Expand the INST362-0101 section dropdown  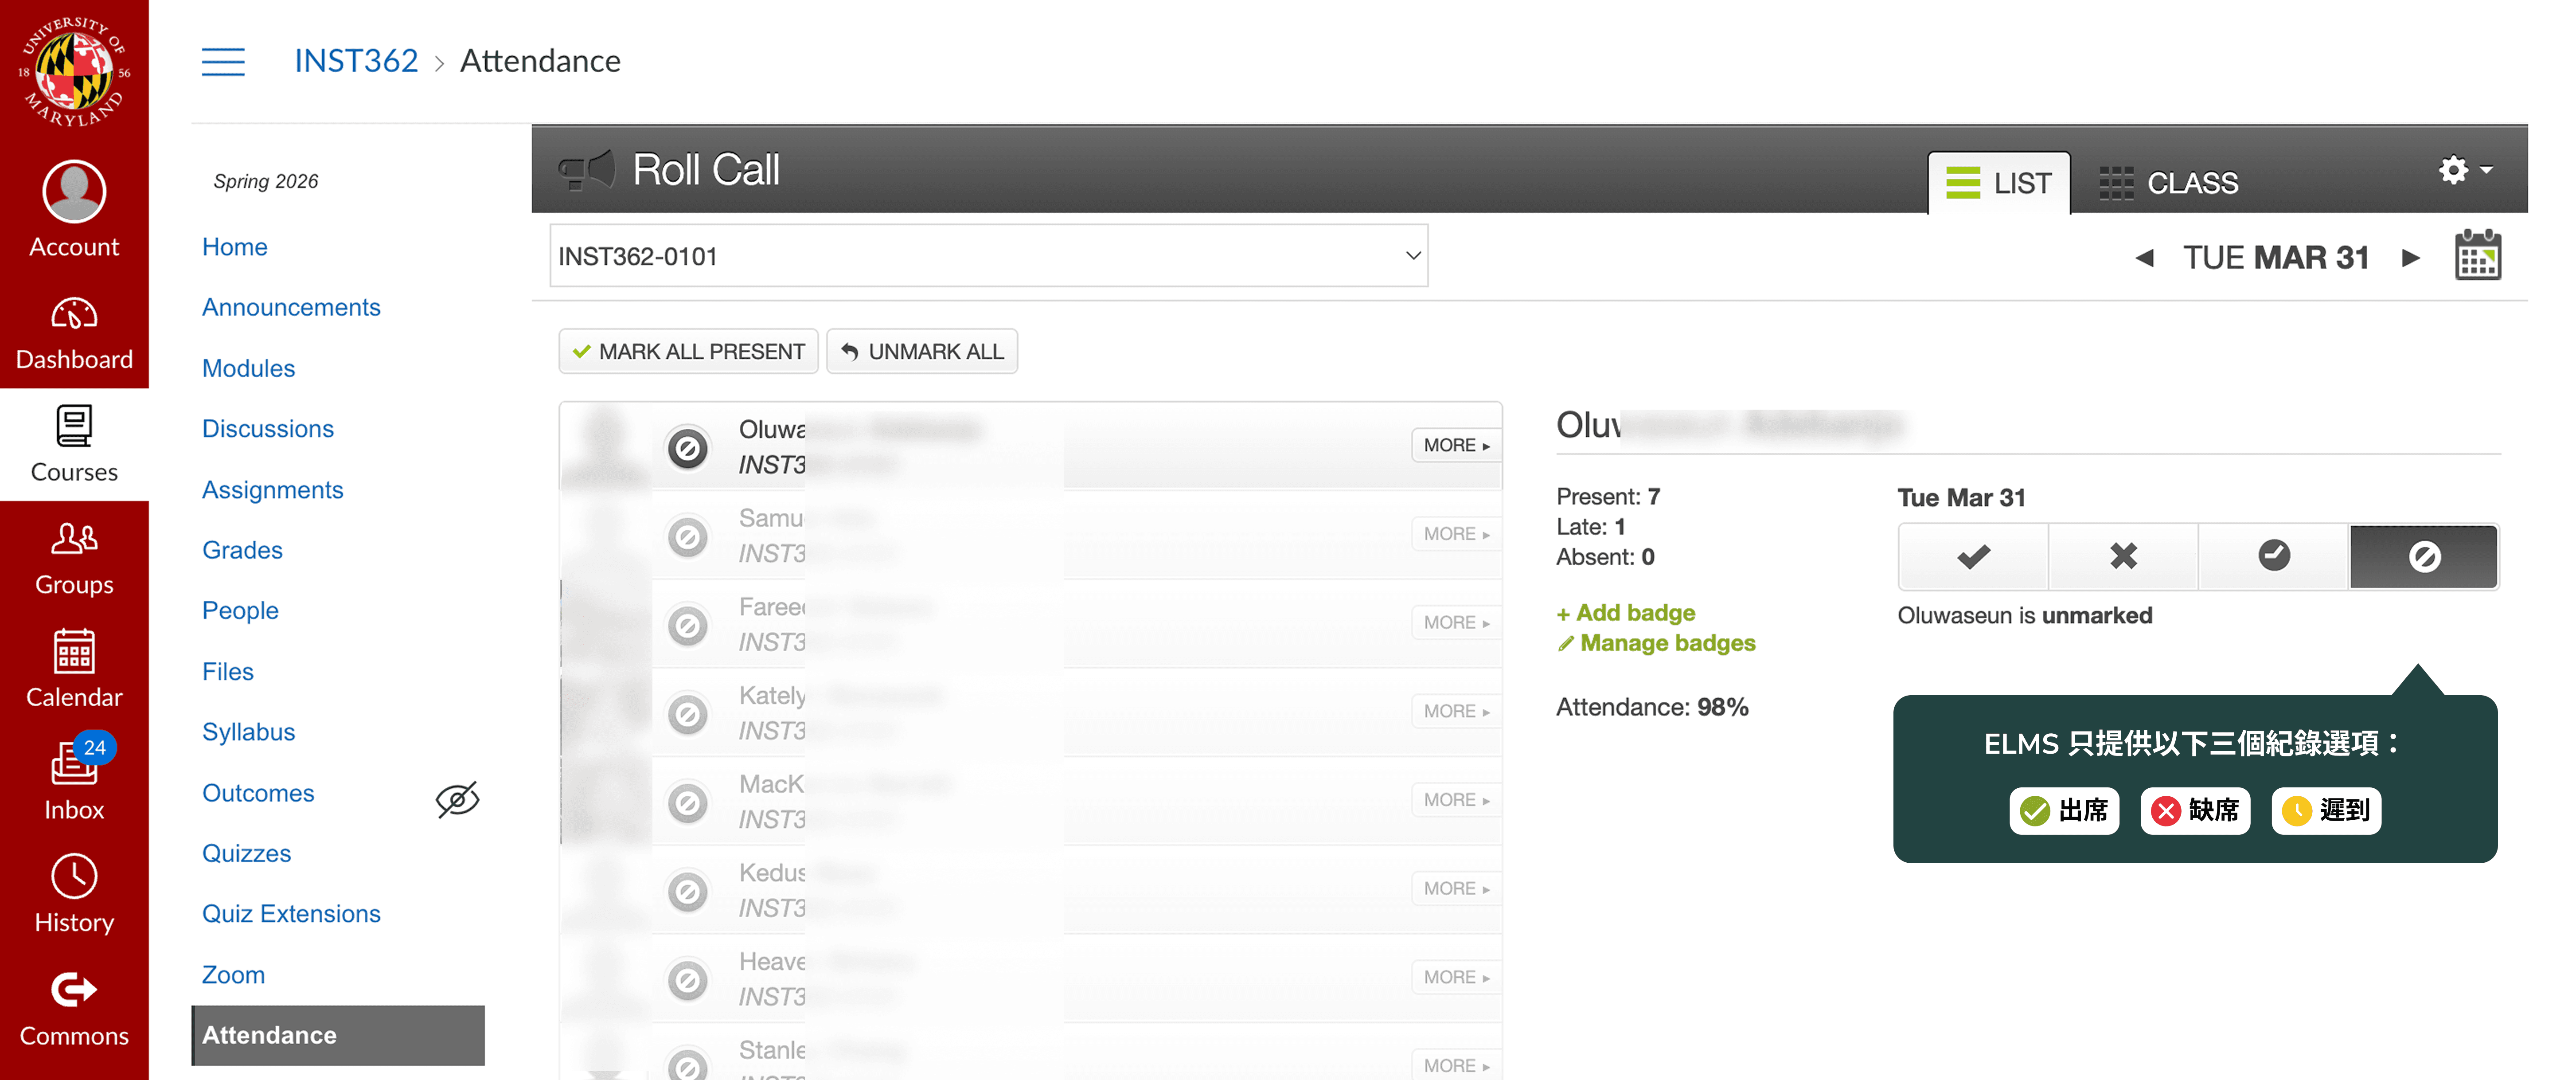click(988, 256)
